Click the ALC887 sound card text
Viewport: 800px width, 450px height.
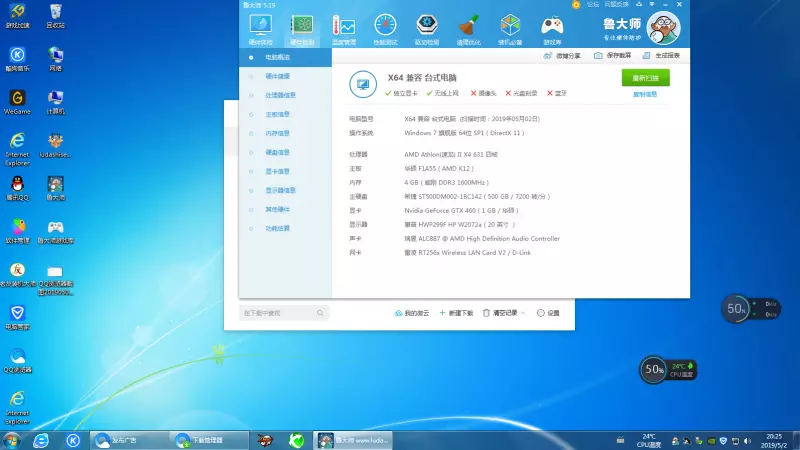[482, 238]
